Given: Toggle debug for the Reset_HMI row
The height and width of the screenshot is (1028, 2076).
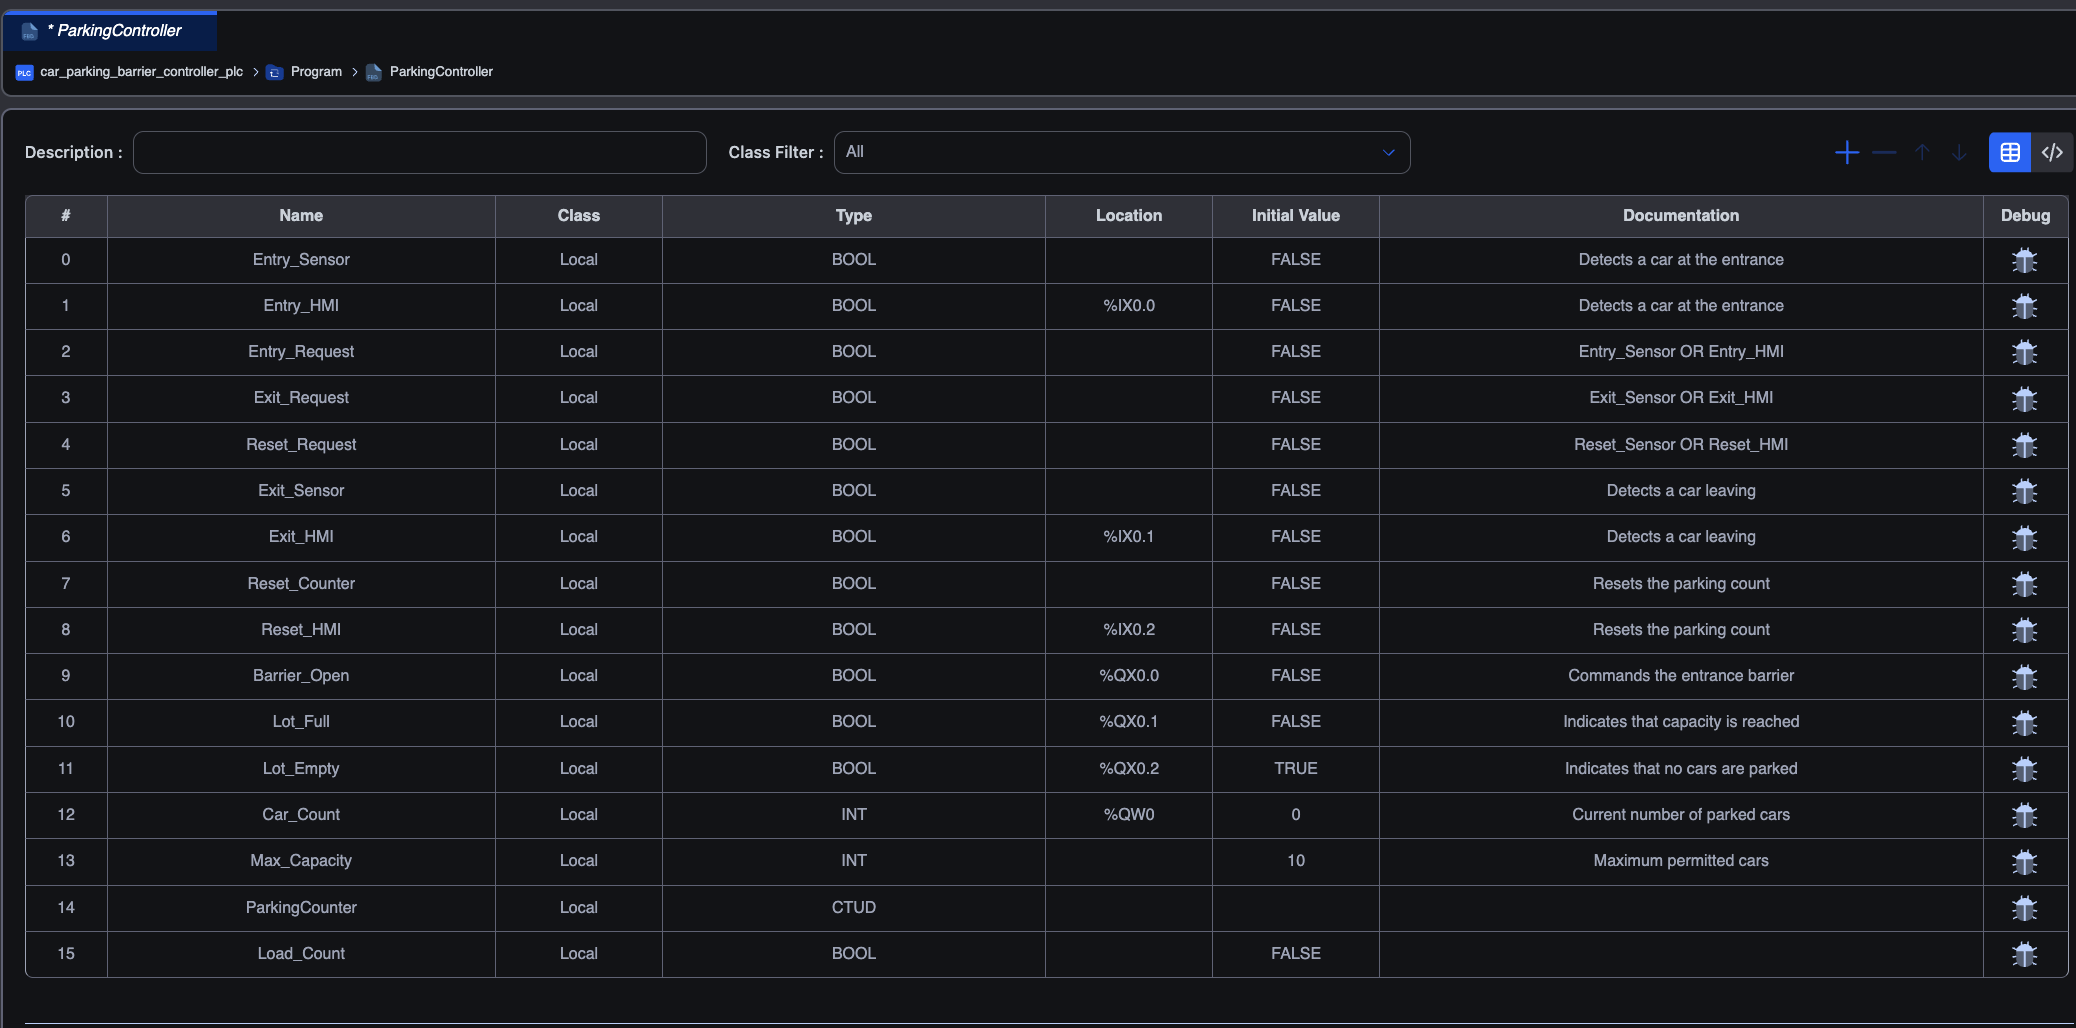Looking at the screenshot, I should pyautogui.click(x=2024, y=630).
